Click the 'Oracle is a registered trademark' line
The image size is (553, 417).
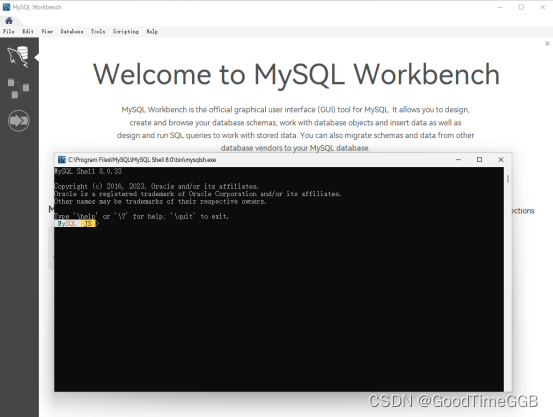[x=198, y=194]
